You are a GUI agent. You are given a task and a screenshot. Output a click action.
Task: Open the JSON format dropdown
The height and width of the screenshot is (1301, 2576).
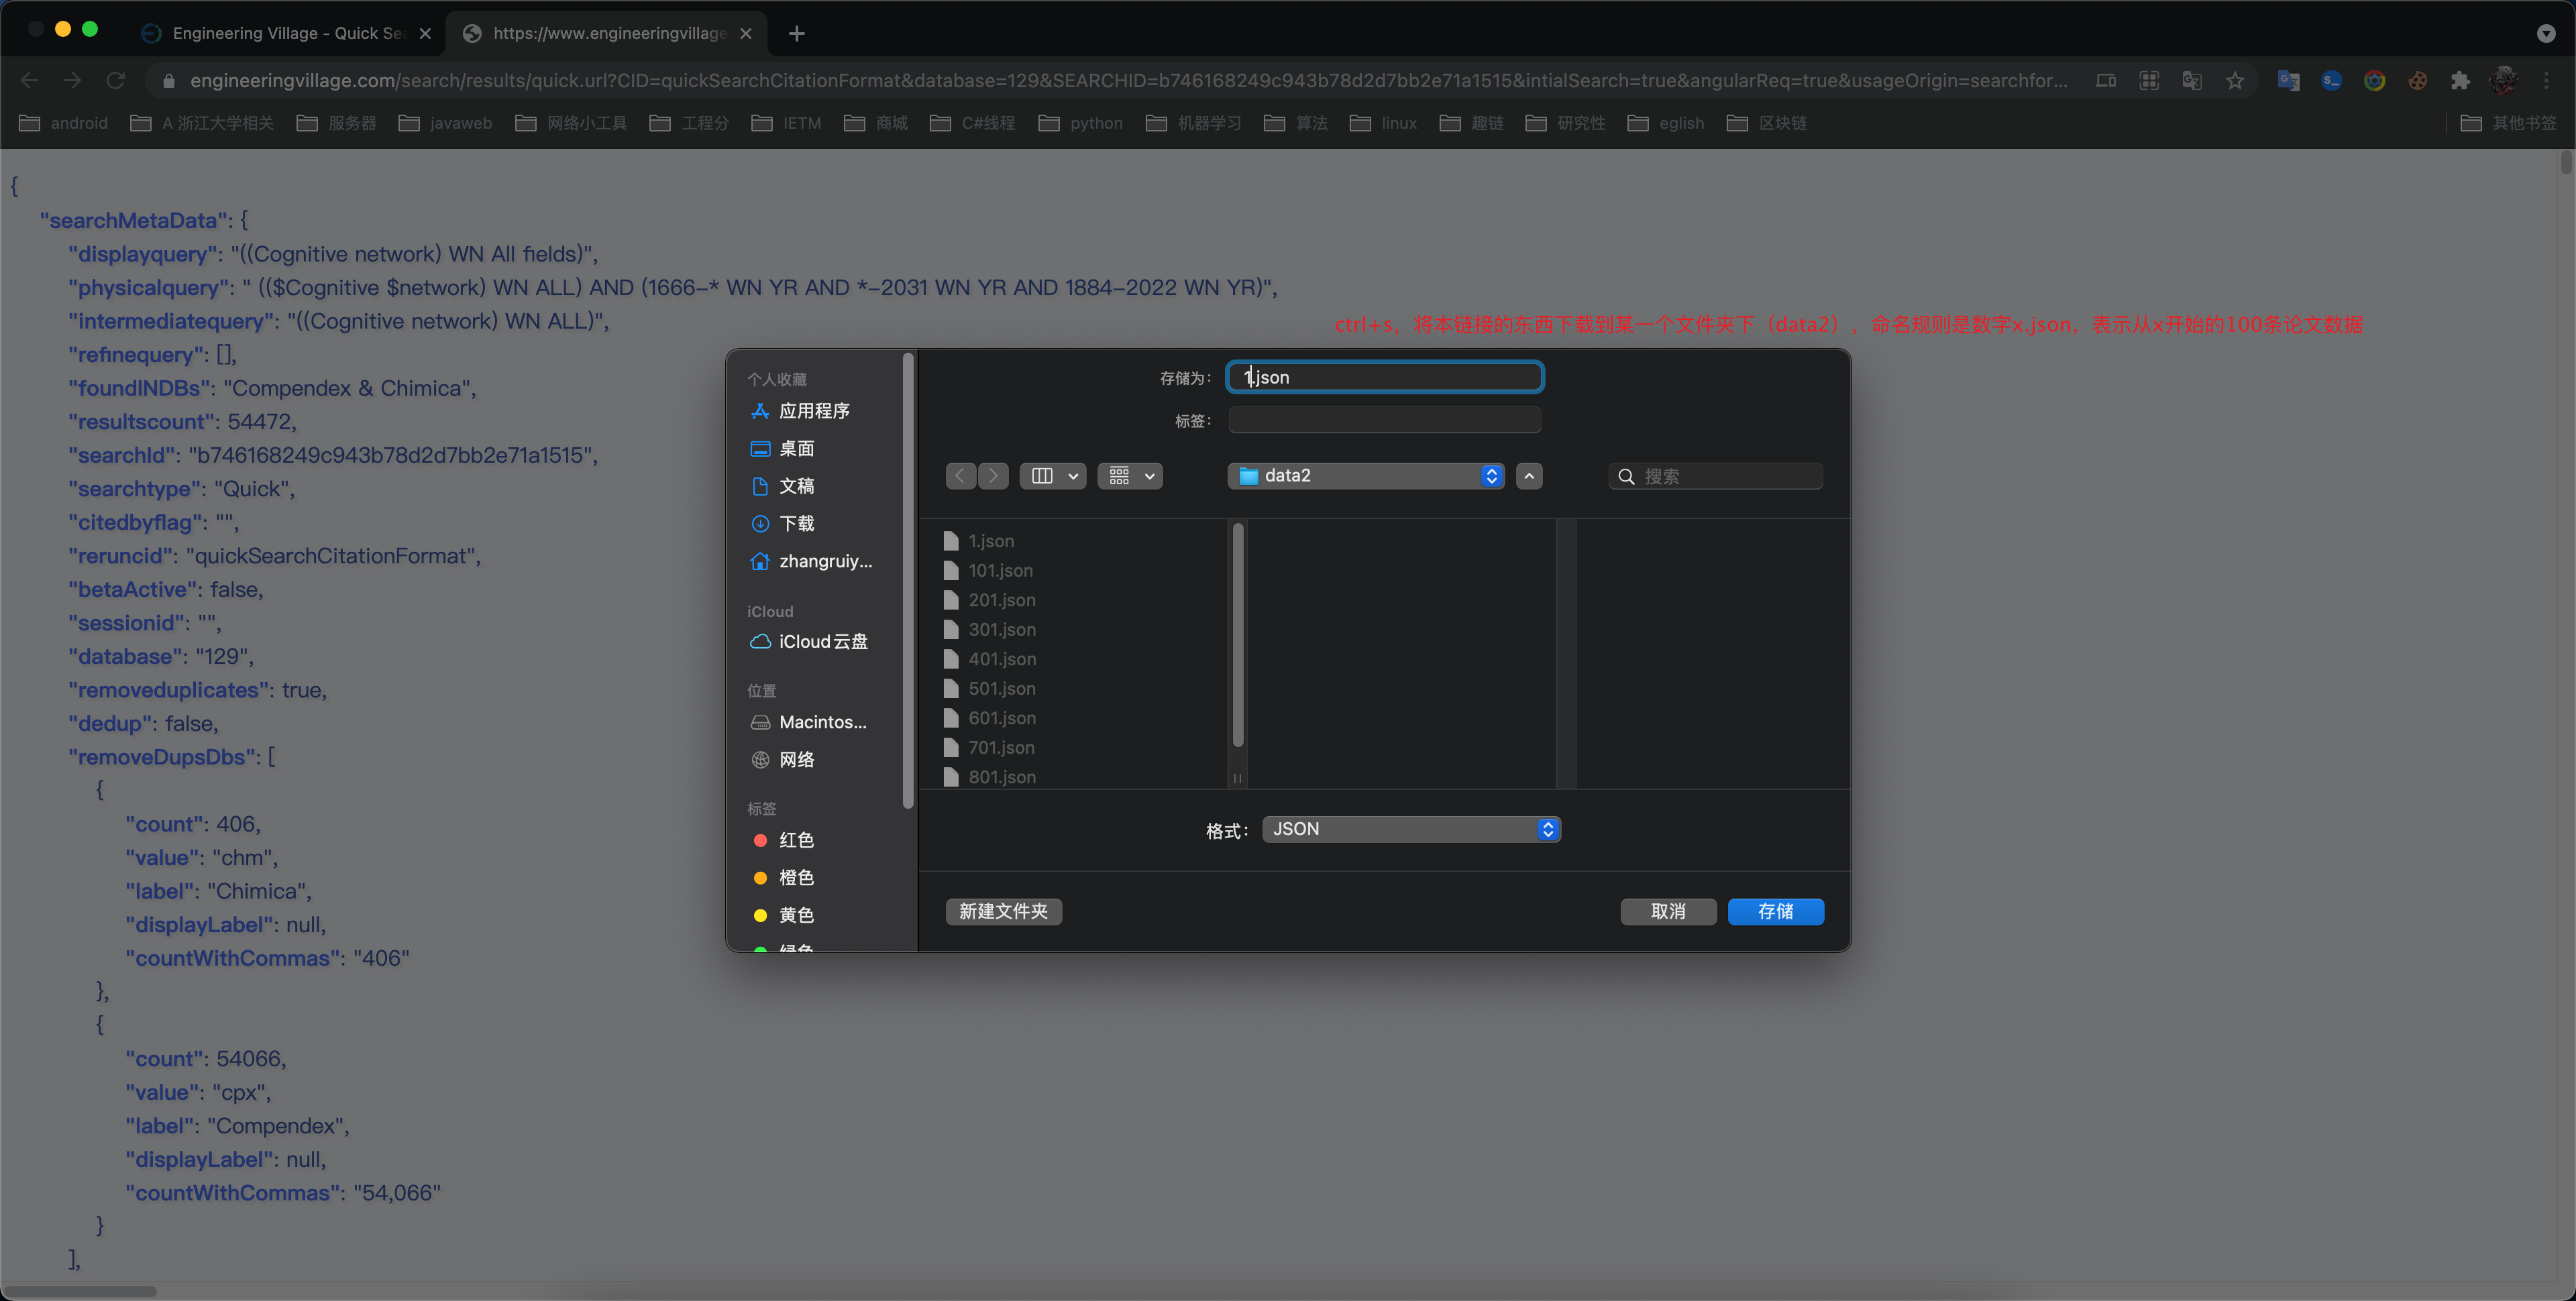tap(1411, 829)
